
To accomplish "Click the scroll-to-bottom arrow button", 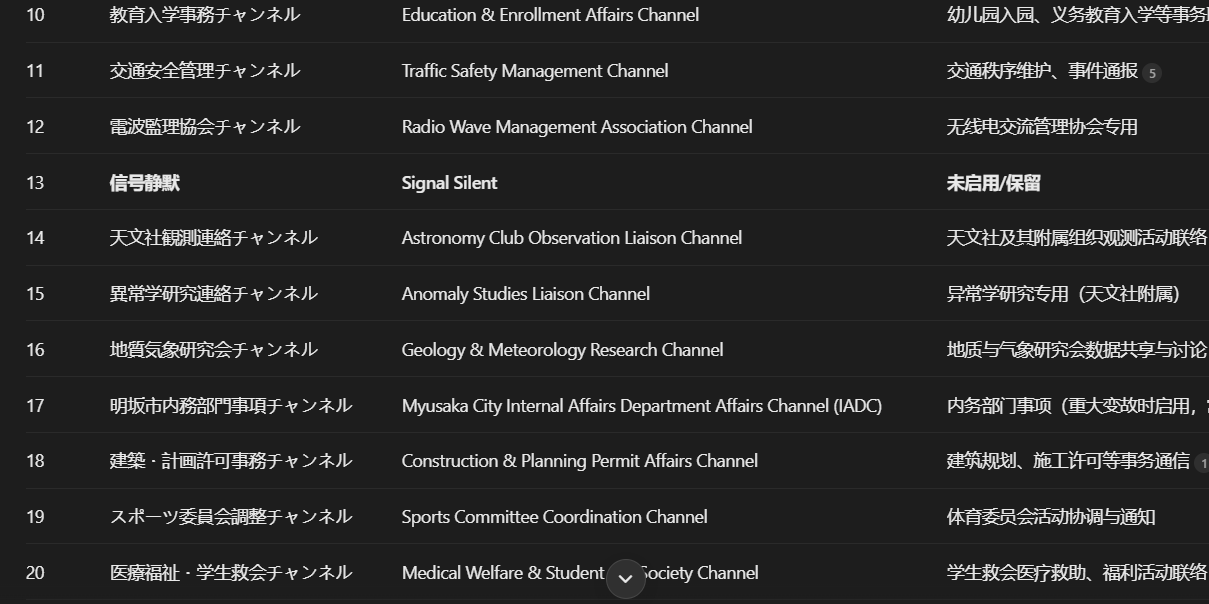I will point(626,578).
